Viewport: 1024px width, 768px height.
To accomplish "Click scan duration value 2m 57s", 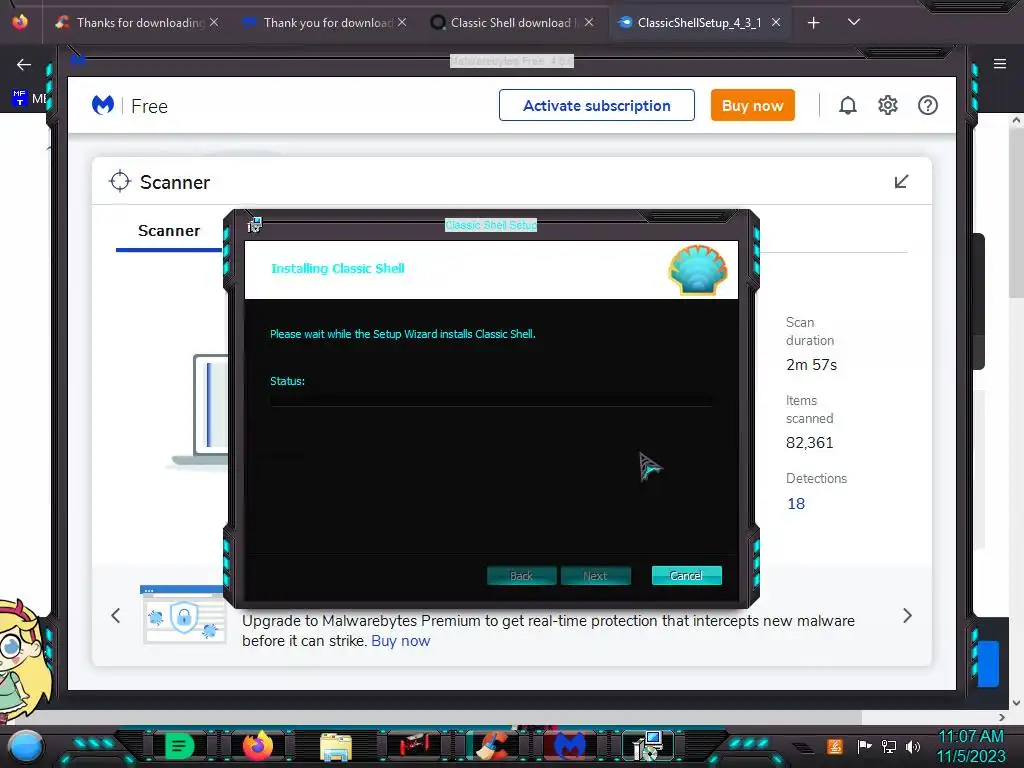I will pyautogui.click(x=811, y=364).
